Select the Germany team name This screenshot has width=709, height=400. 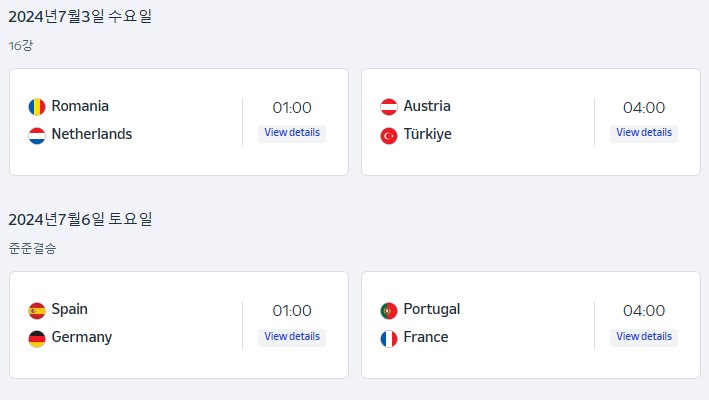[82, 337]
